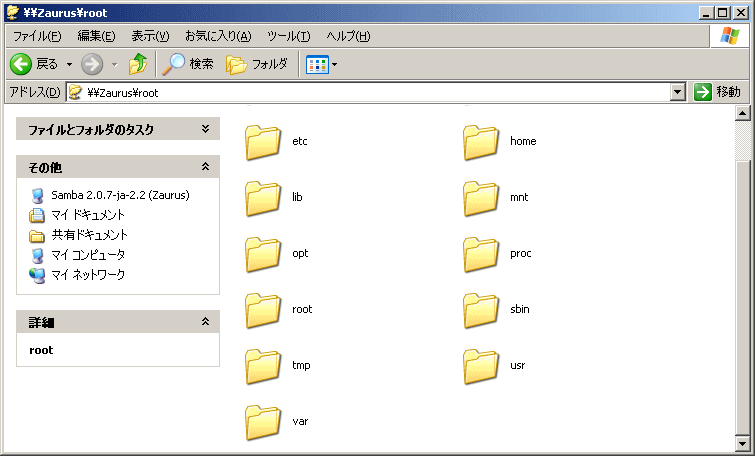This screenshot has height=456, width=755.
Task: Open the Back history dropdown arrow
Action: (69, 64)
